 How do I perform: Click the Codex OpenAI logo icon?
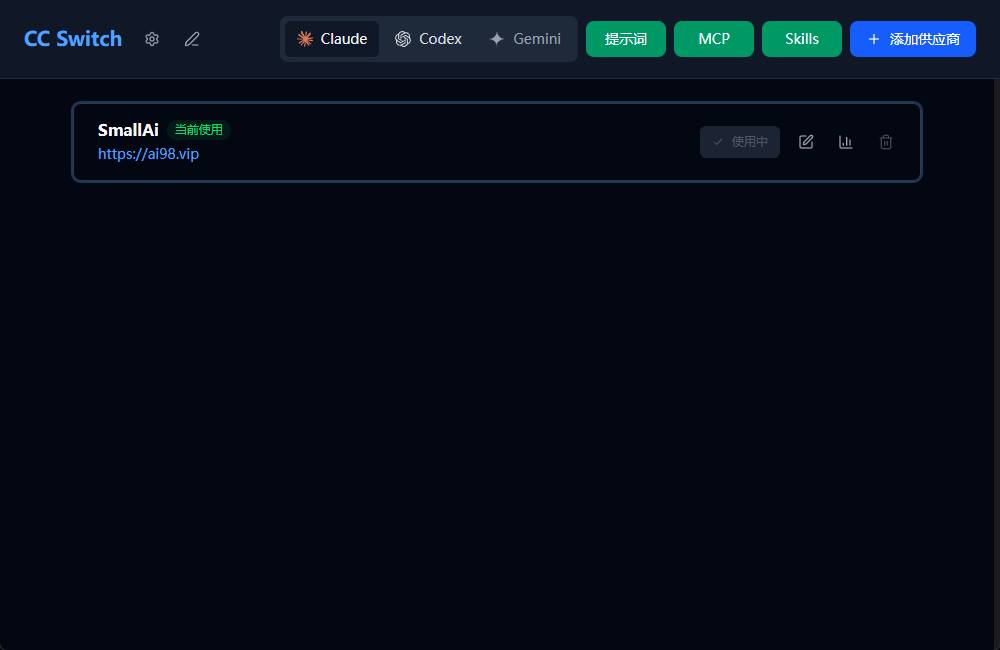point(403,39)
